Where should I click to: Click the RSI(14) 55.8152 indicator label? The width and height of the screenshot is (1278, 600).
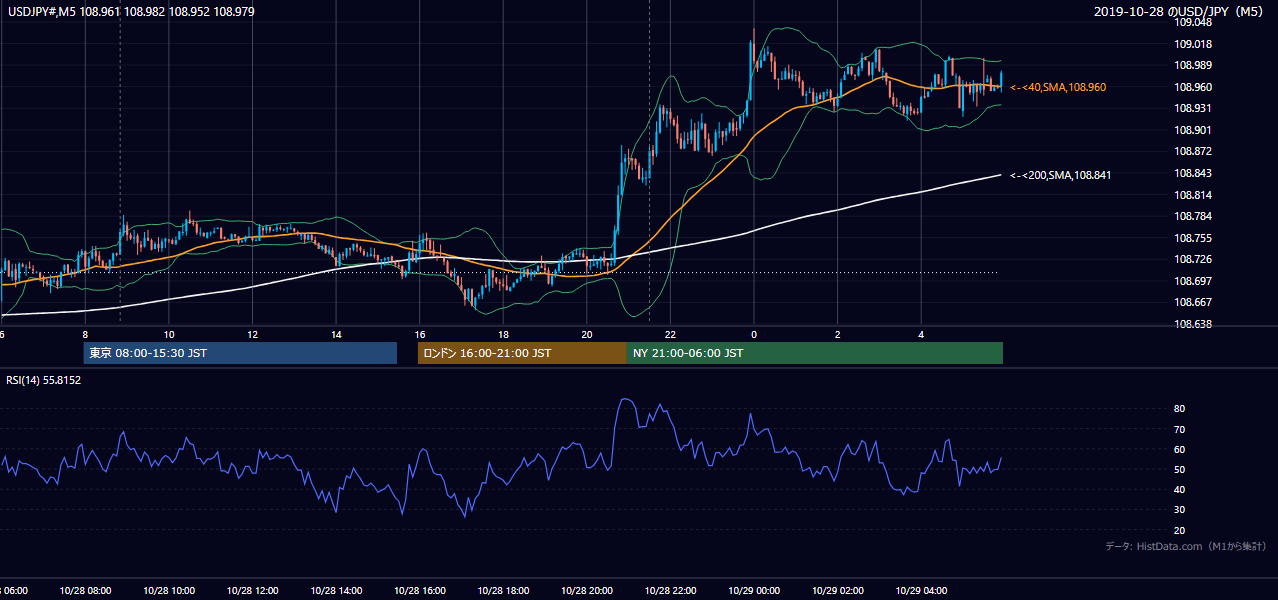[x=43, y=380]
